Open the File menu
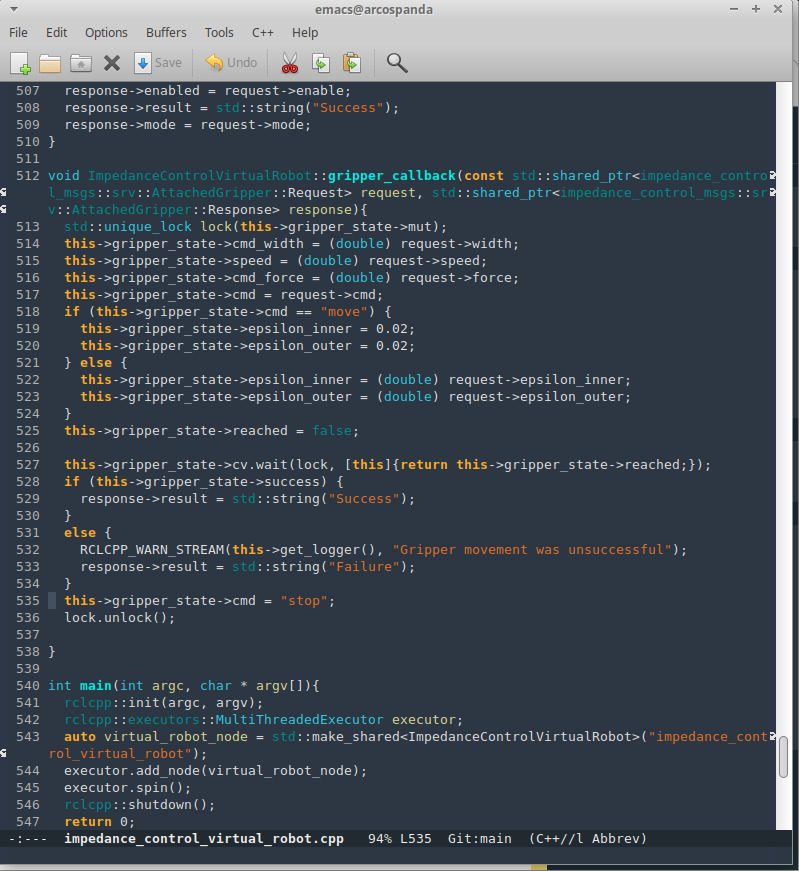Screen dimensions: 799x871 (x=18, y=32)
